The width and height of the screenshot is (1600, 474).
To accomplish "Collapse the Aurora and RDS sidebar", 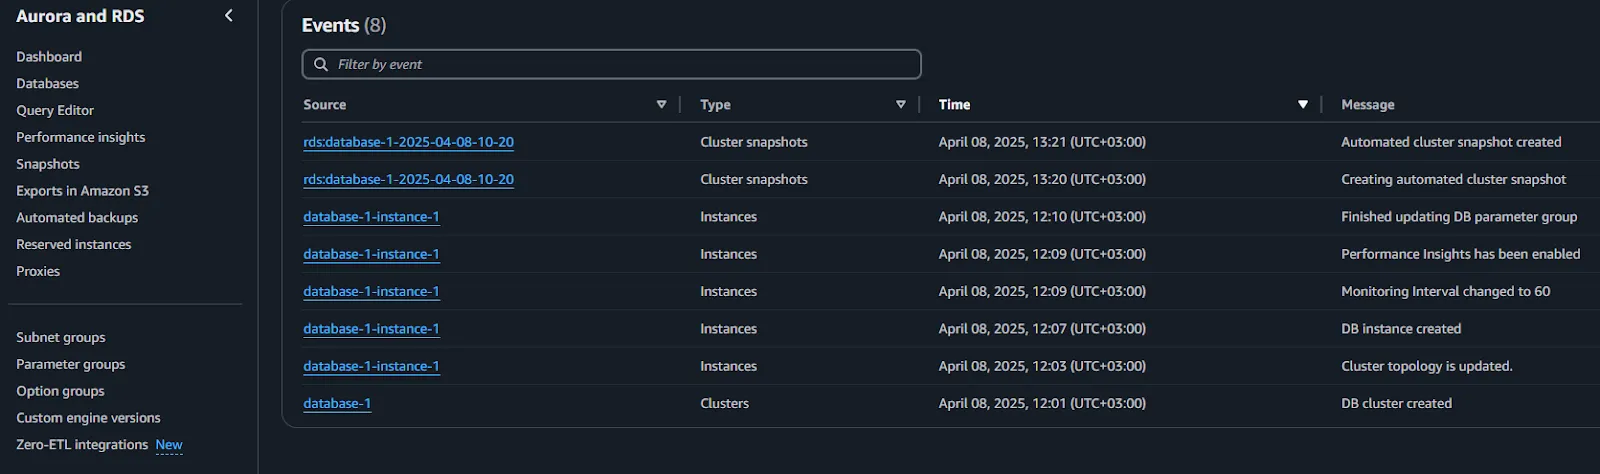I will coord(229,16).
